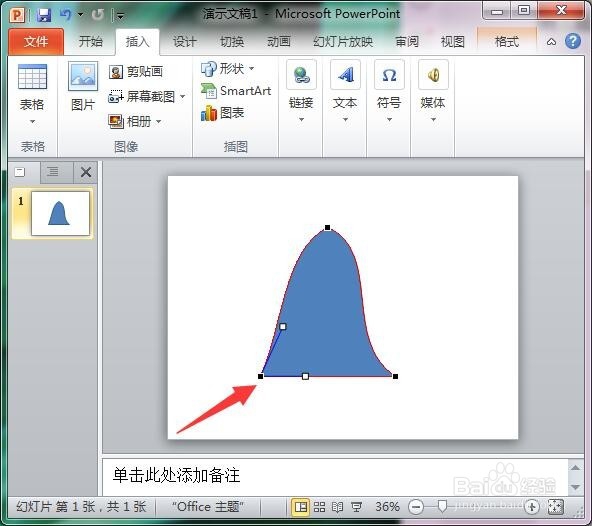Click the 表格 table grid icon
The height and width of the screenshot is (526, 592).
[32, 77]
